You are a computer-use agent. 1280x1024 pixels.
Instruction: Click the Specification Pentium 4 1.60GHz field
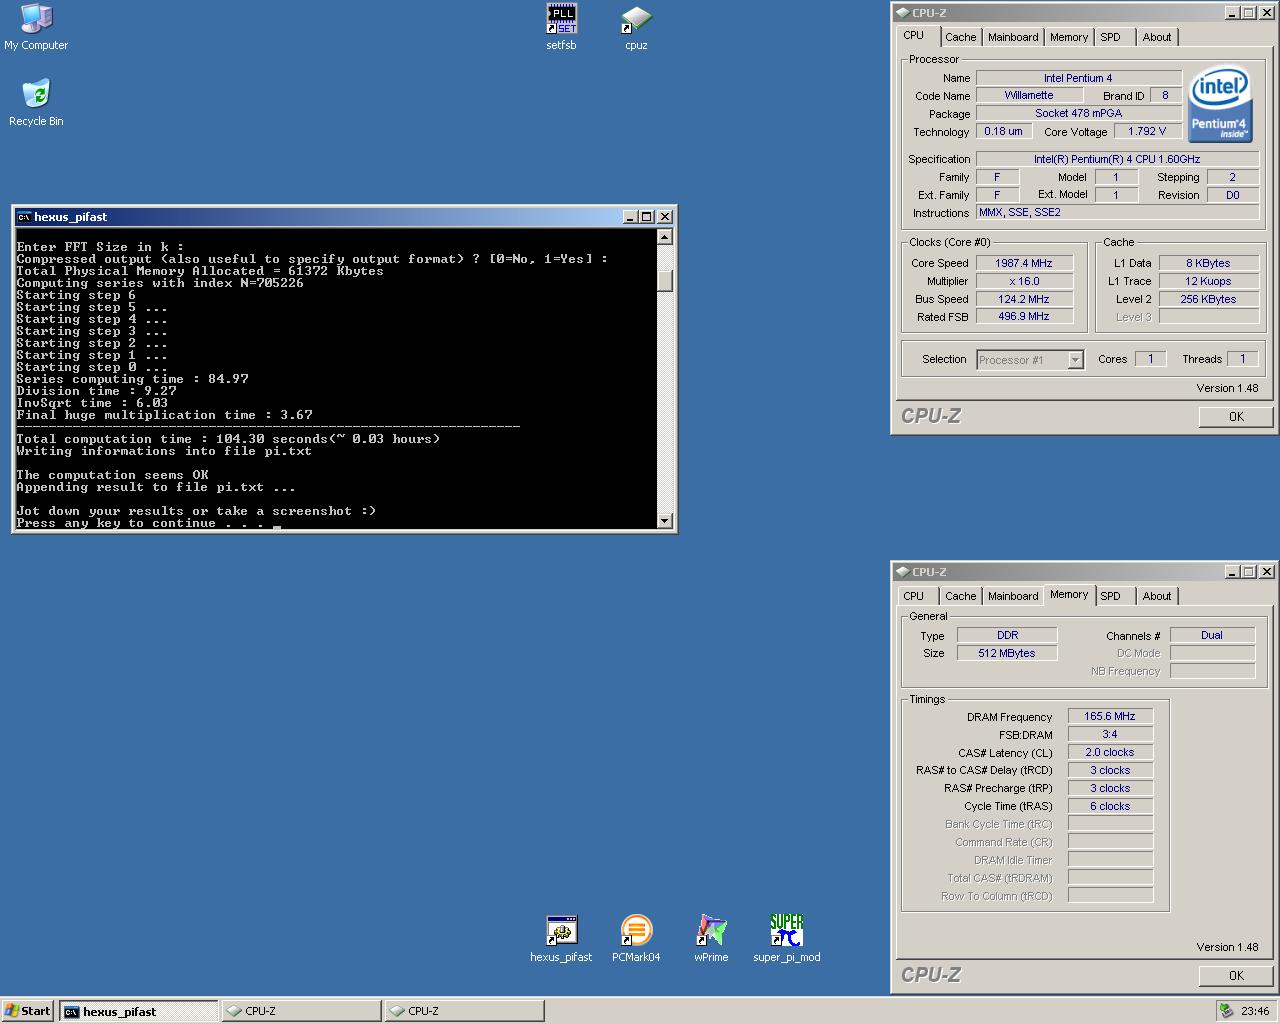(x=1117, y=159)
